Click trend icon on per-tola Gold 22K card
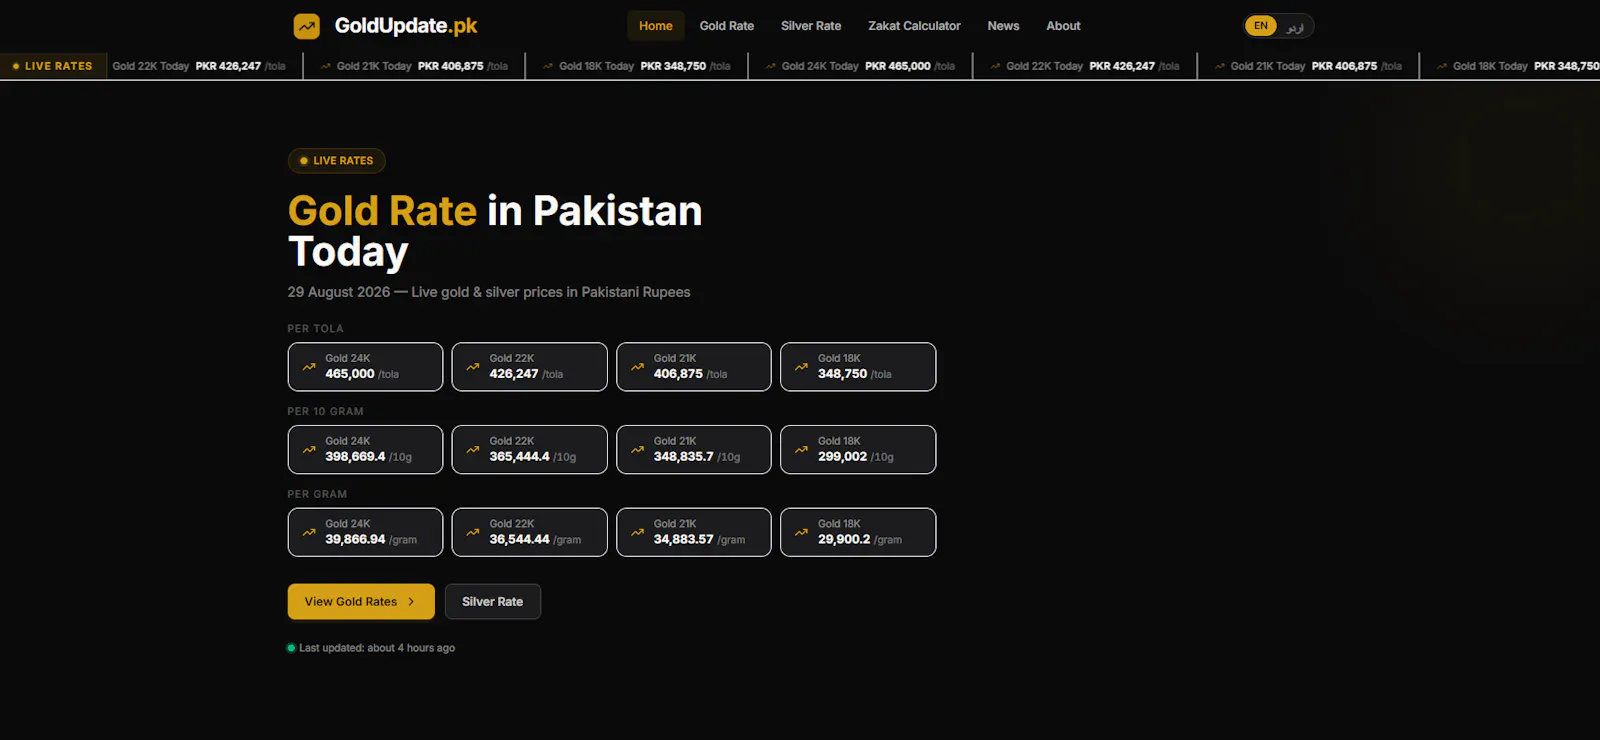Image resolution: width=1600 pixels, height=740 pixels. coord(473,367)
